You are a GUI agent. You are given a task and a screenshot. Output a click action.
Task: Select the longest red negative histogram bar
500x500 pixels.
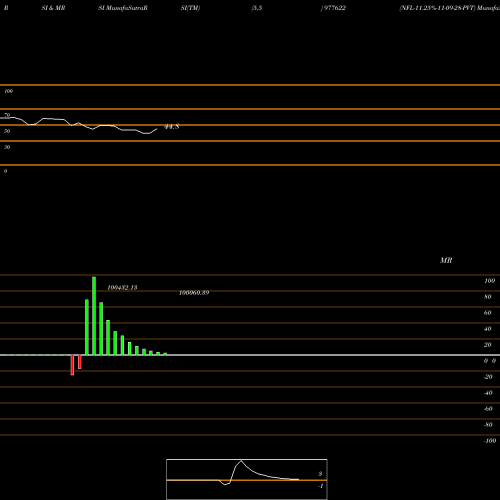[72, 365]
